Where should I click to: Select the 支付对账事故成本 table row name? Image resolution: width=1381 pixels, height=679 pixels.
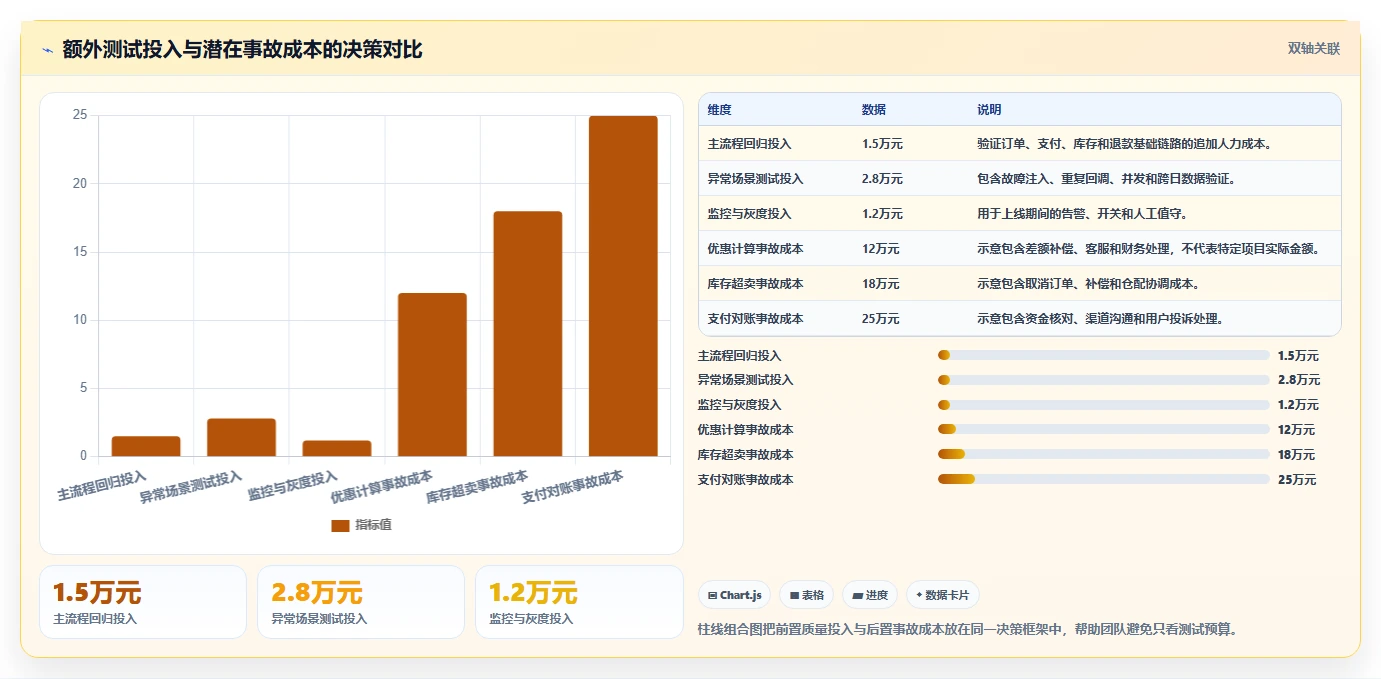click(755, 319)
